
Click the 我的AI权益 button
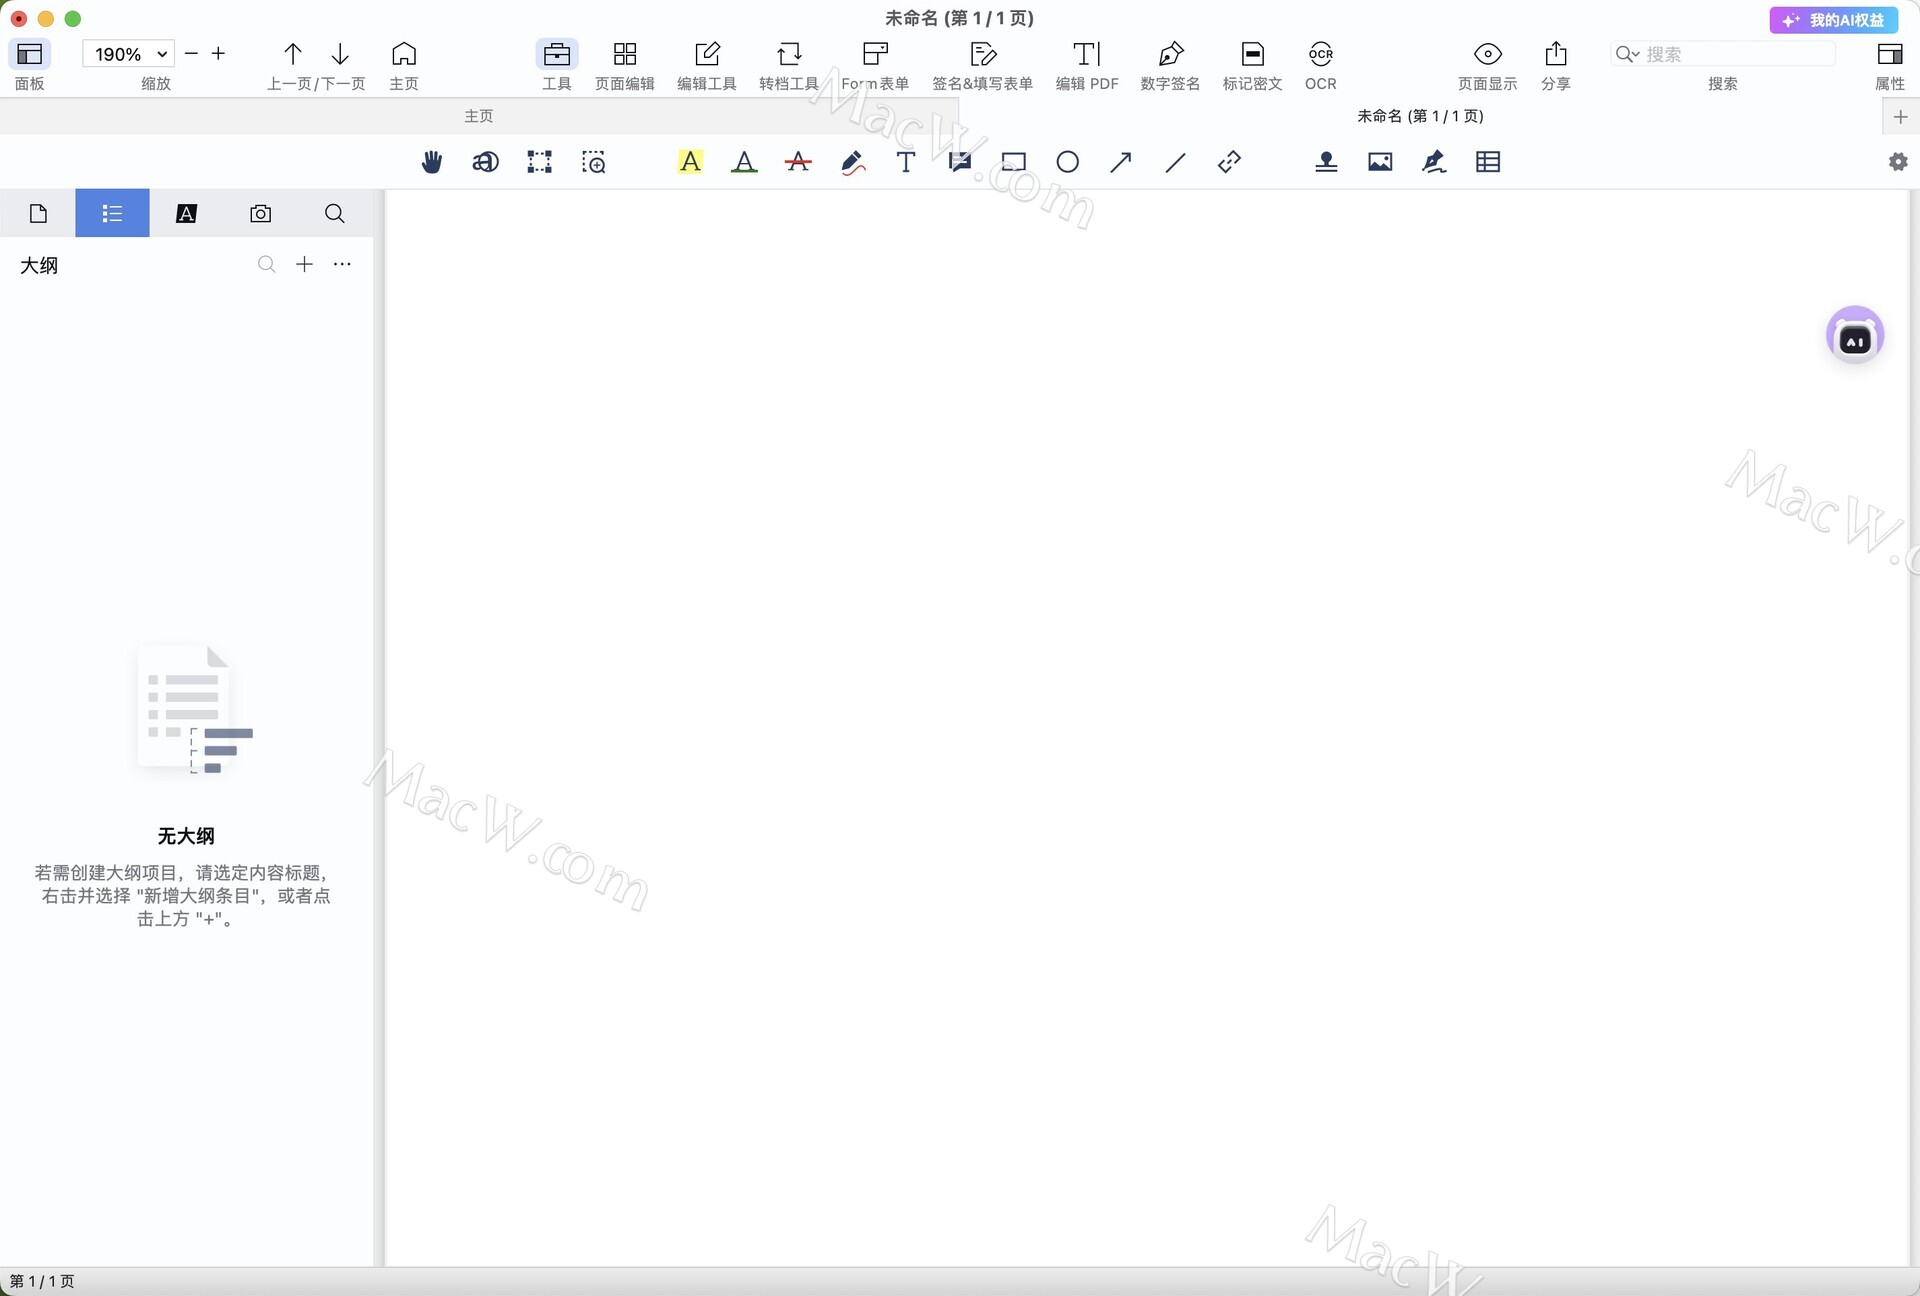pyautogui.click(x=1834, y=20)
